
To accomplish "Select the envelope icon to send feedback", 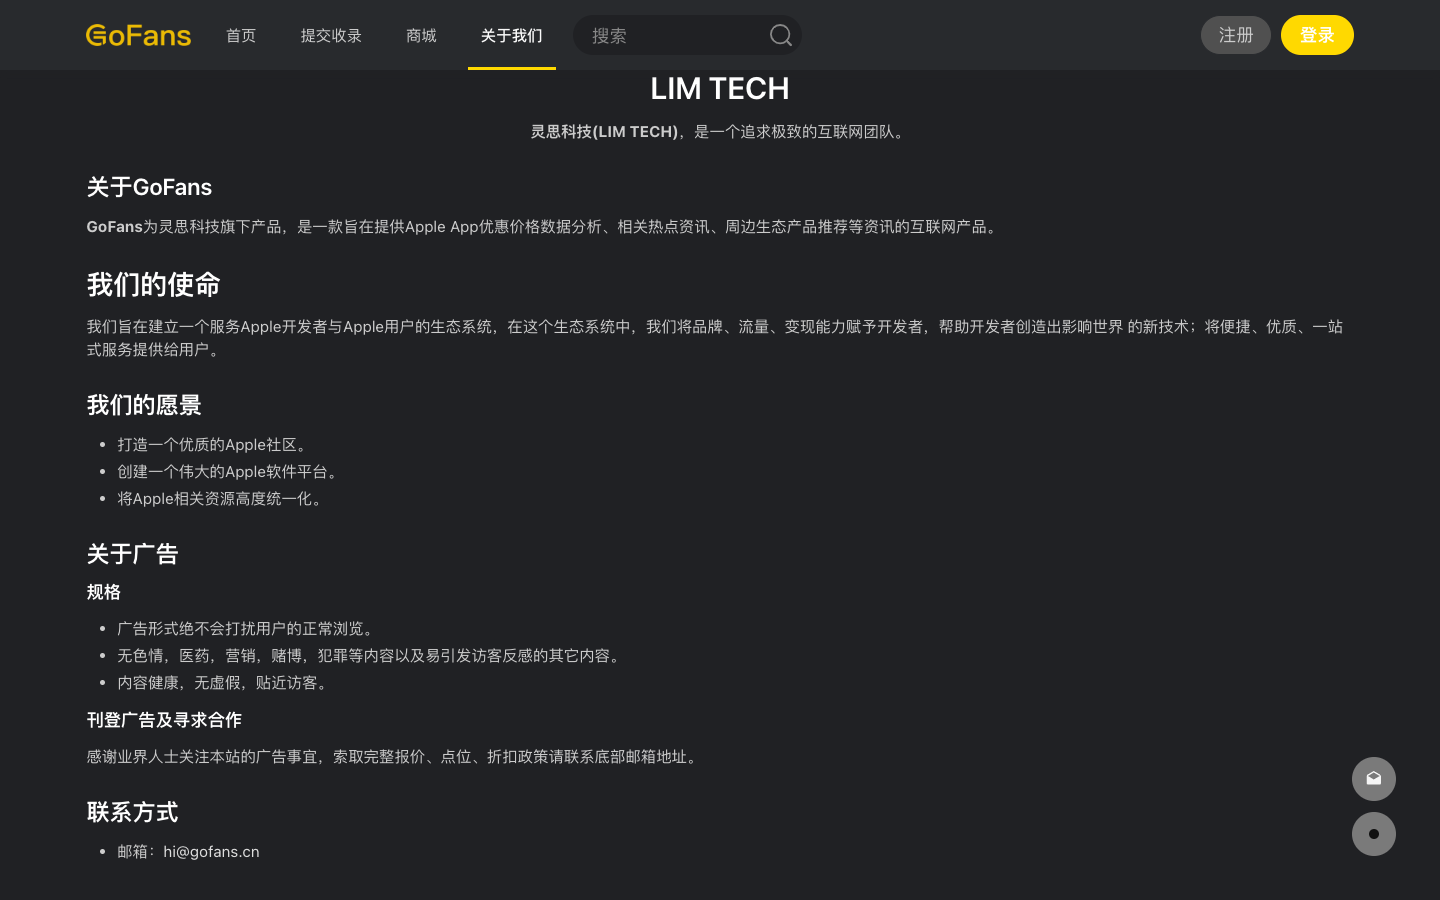I will pyautogui.click(x=1373, y=779).
